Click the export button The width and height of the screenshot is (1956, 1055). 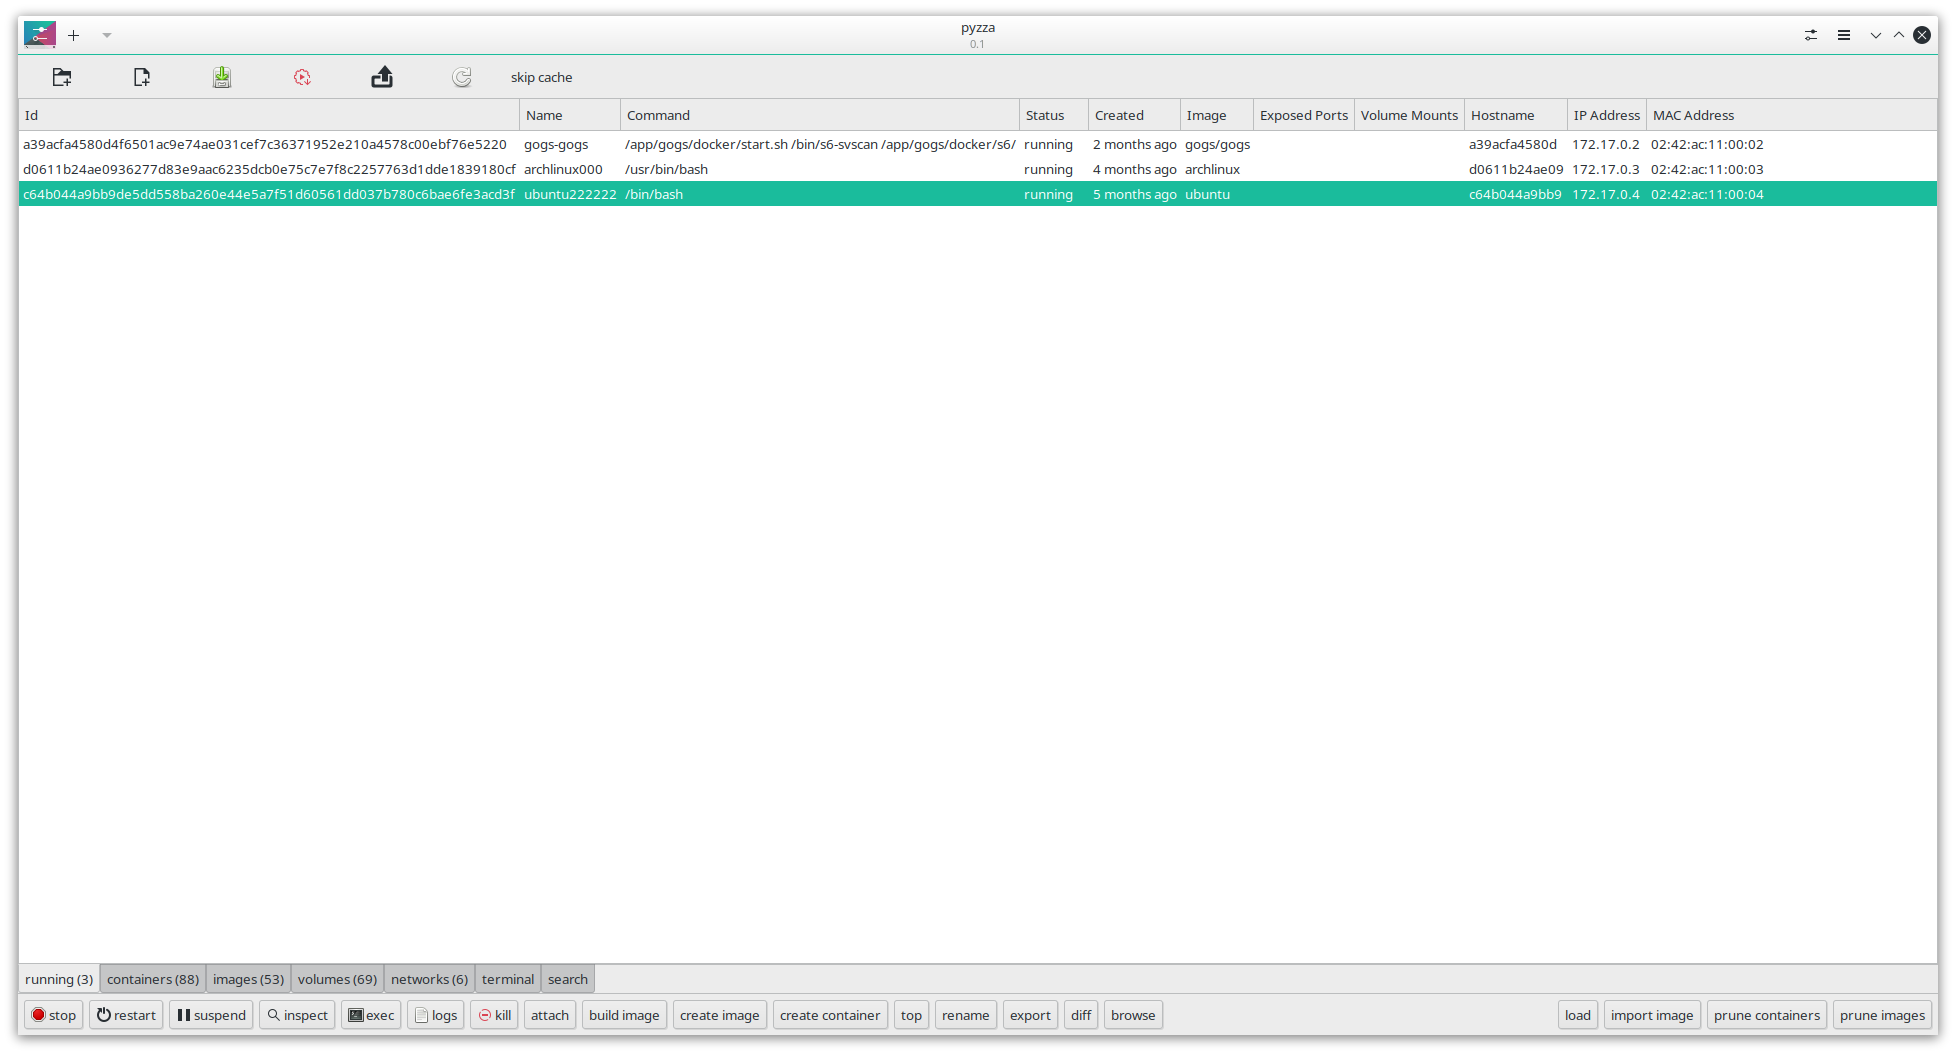tap(1030, 1015)
